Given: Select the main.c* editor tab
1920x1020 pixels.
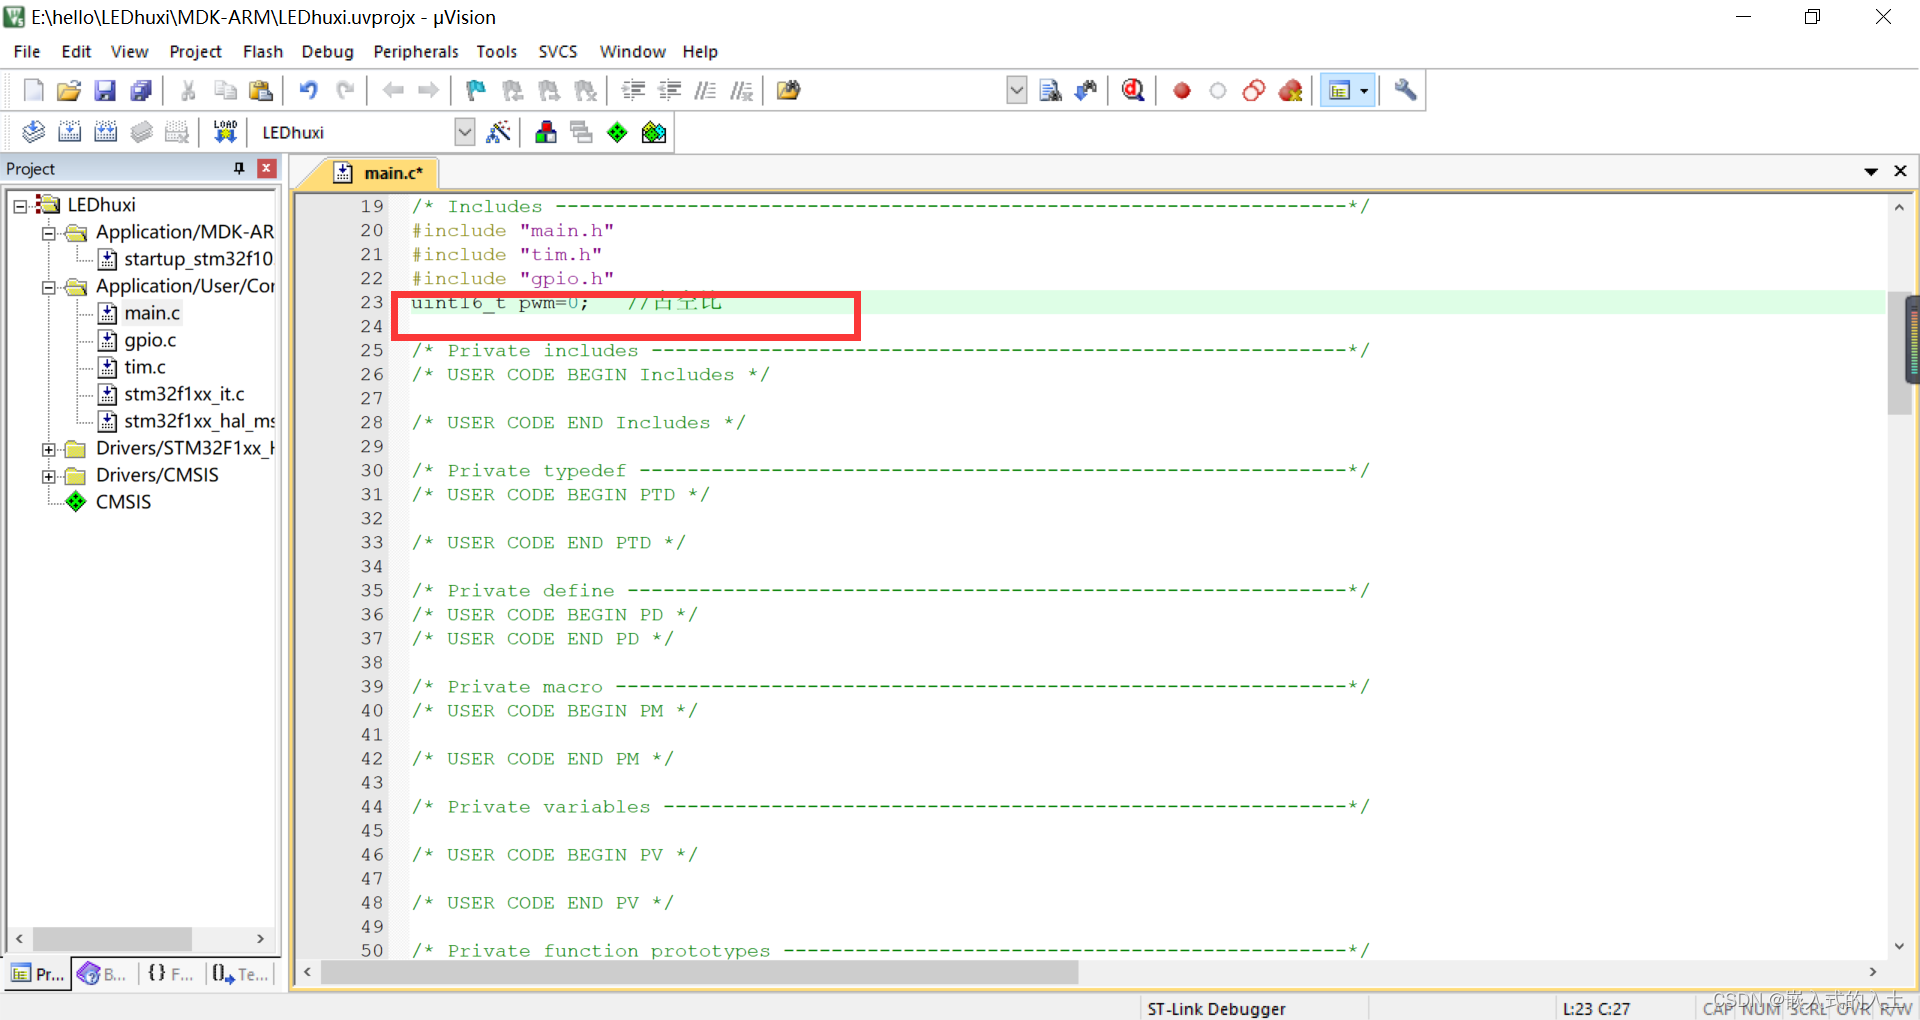Looking at the screenshot, I should (x=381, y=173).
